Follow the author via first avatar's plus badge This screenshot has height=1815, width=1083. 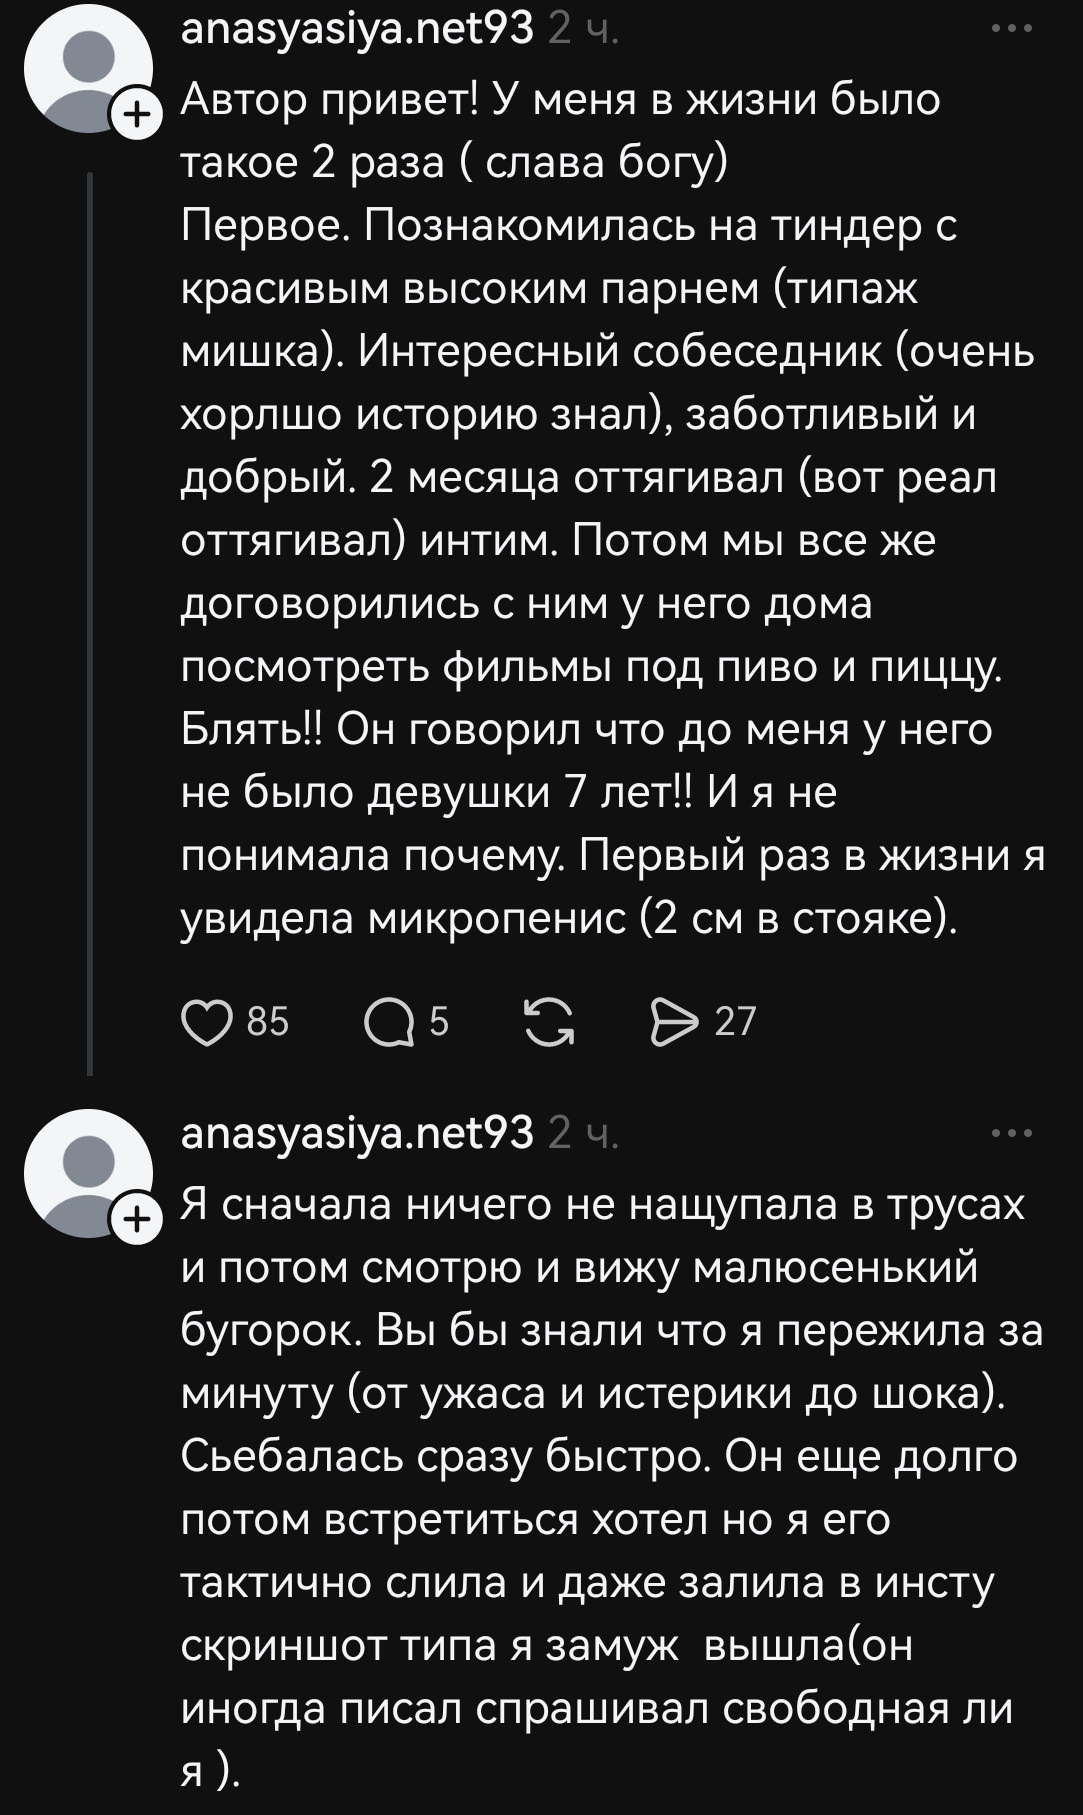135,115
